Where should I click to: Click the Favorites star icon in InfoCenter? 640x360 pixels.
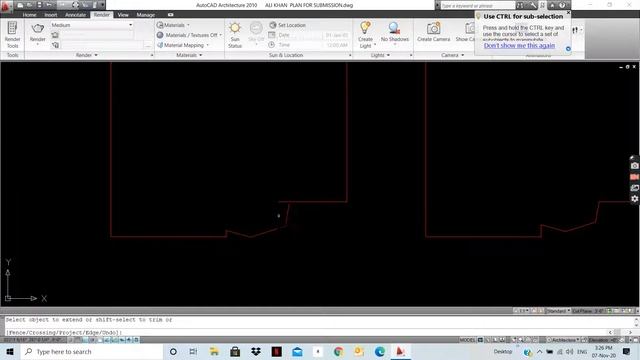click(552, 6)
